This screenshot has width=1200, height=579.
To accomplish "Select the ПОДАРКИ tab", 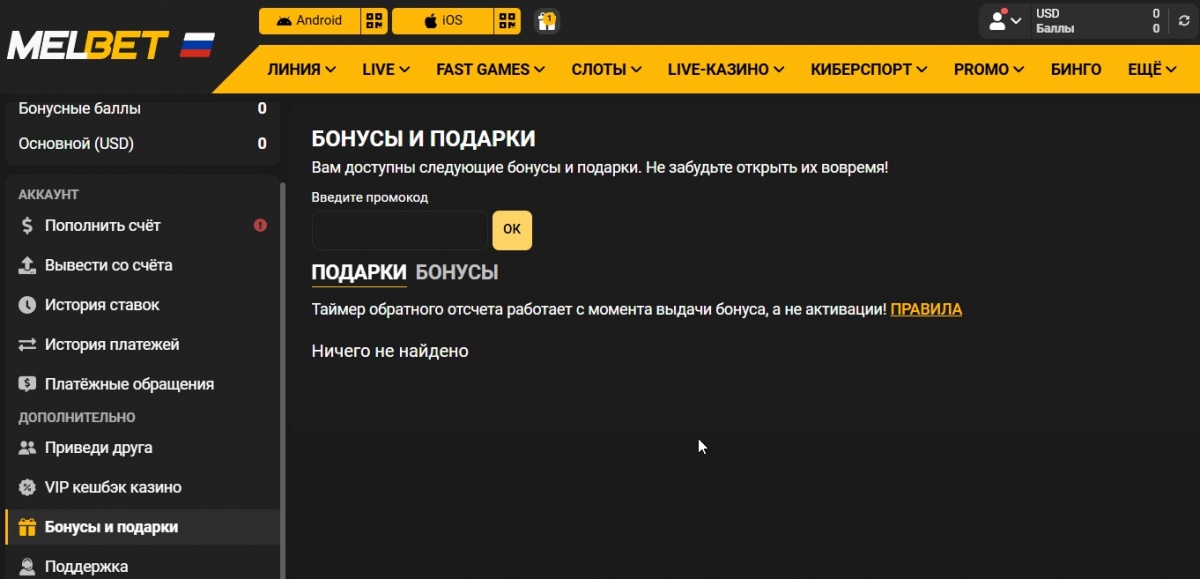I will coord(359,272).
